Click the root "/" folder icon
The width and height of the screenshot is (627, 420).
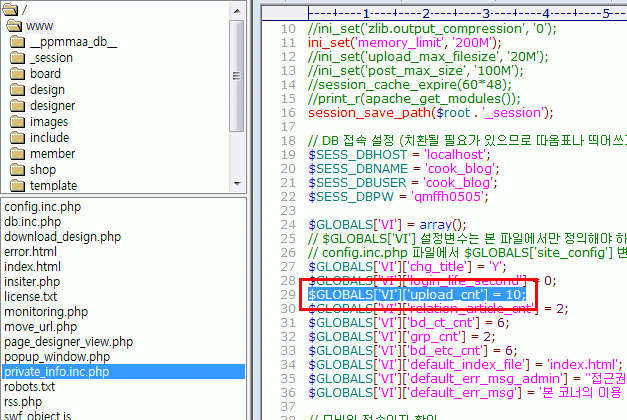tap(8, 8)
